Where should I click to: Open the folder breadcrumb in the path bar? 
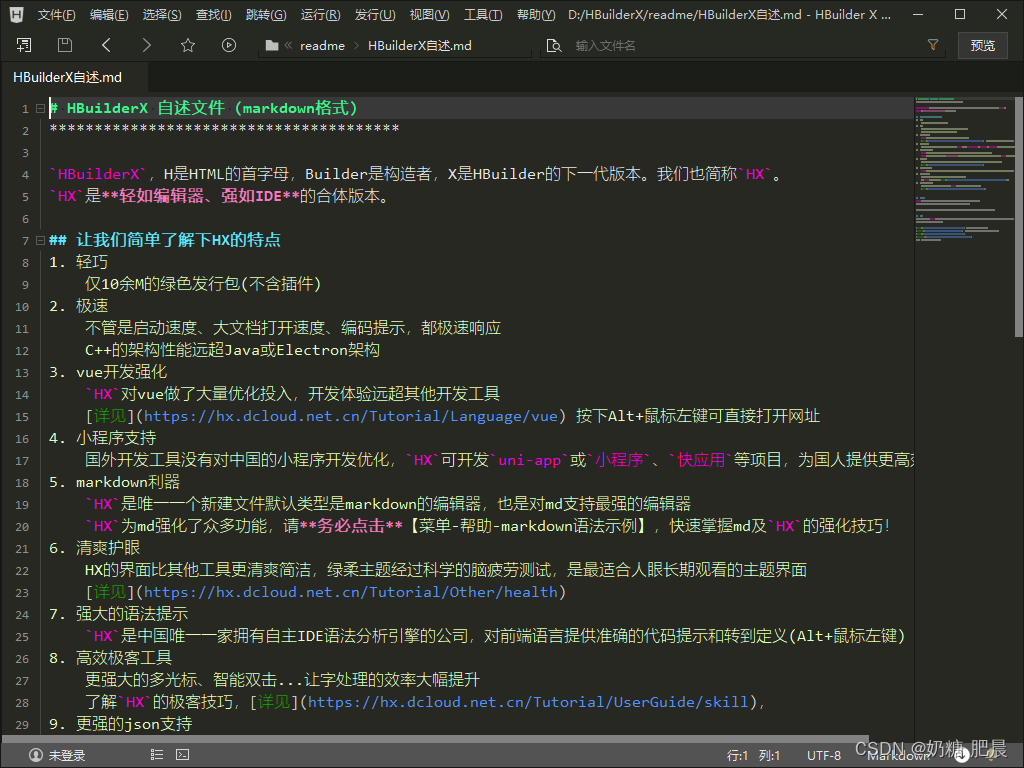pyautogui.click(x=271, y=45)
